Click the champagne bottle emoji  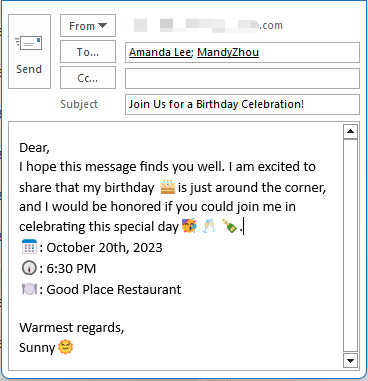[x=229, y=226]
